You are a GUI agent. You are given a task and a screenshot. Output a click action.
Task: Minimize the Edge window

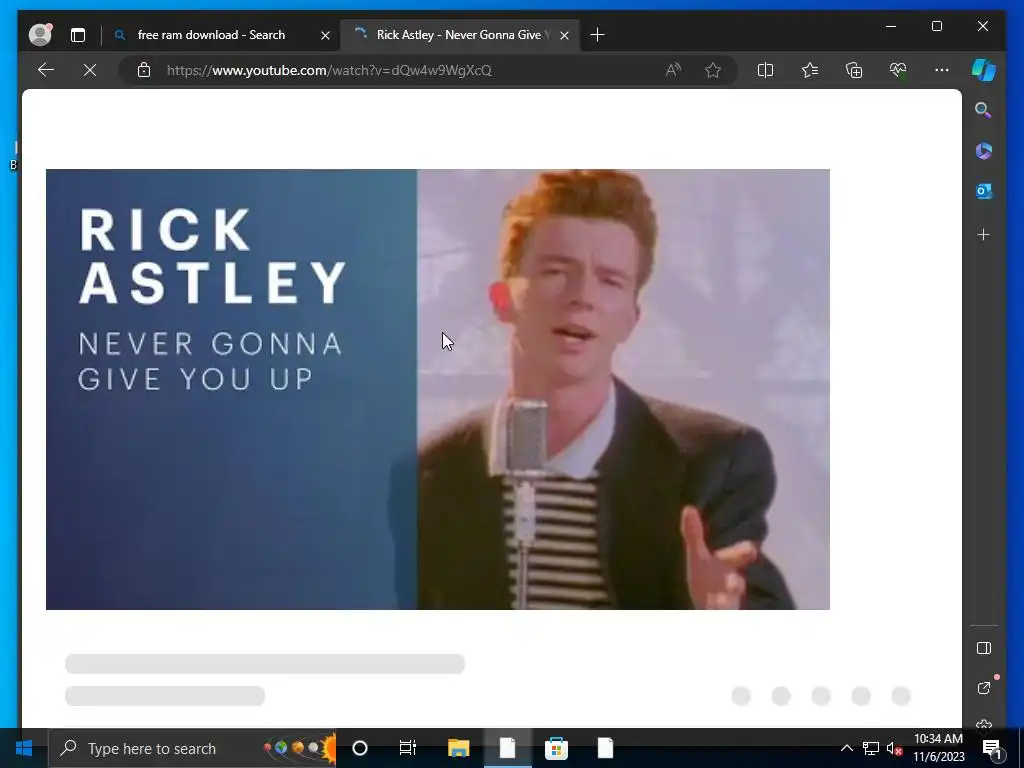click(891, 26)
